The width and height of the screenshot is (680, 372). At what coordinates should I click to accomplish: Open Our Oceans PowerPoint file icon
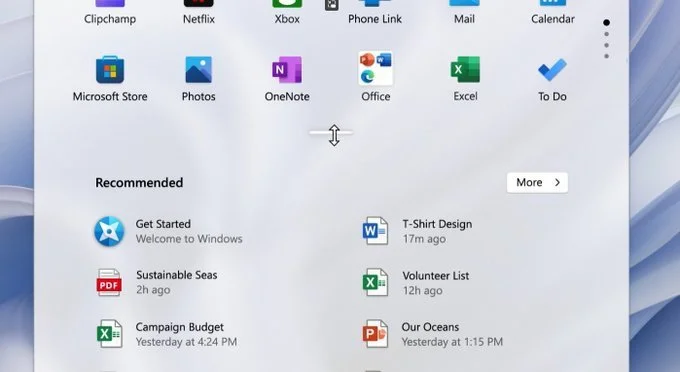375,334
